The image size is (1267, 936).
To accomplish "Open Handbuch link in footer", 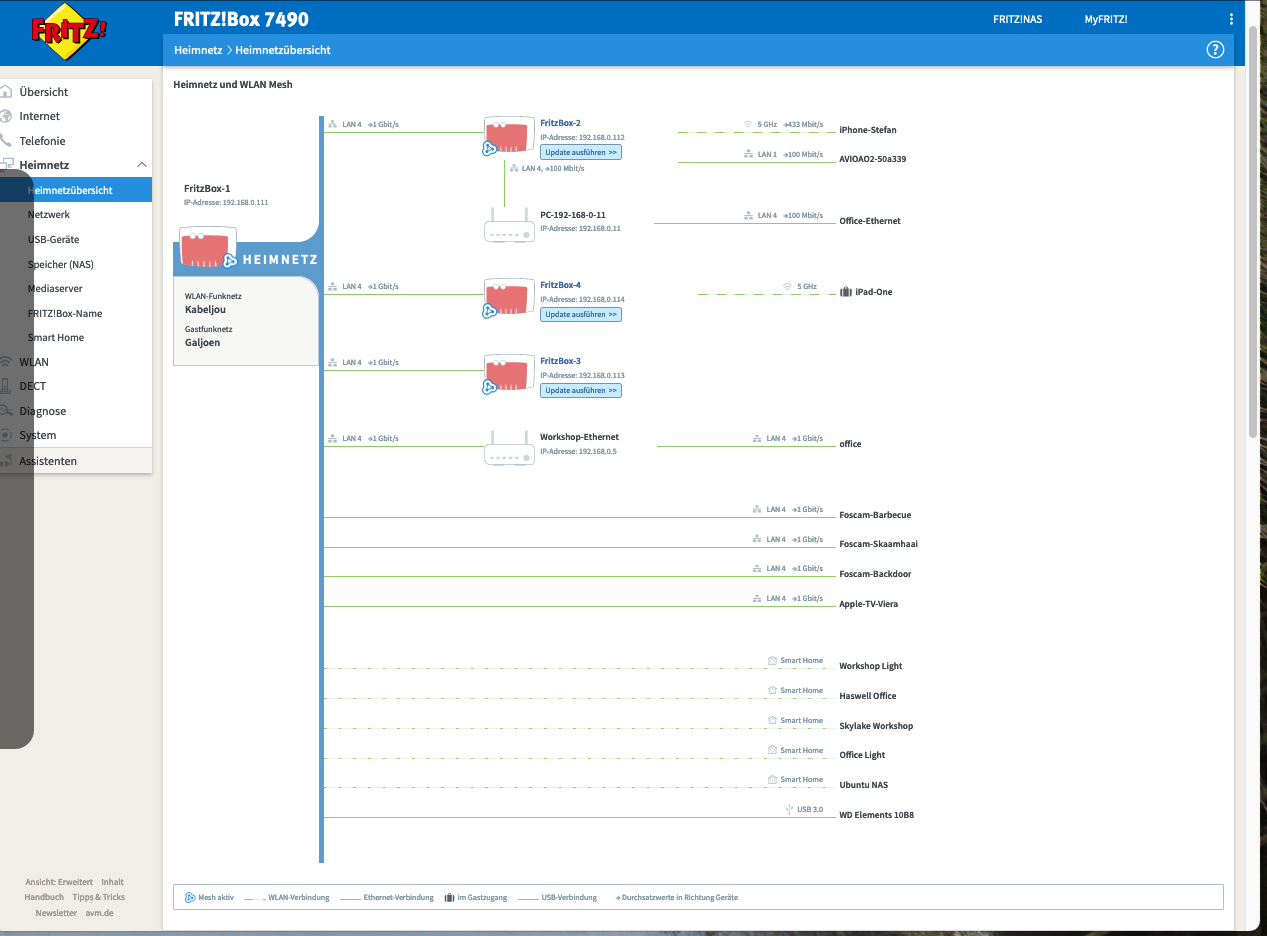I will pos(44,897).
